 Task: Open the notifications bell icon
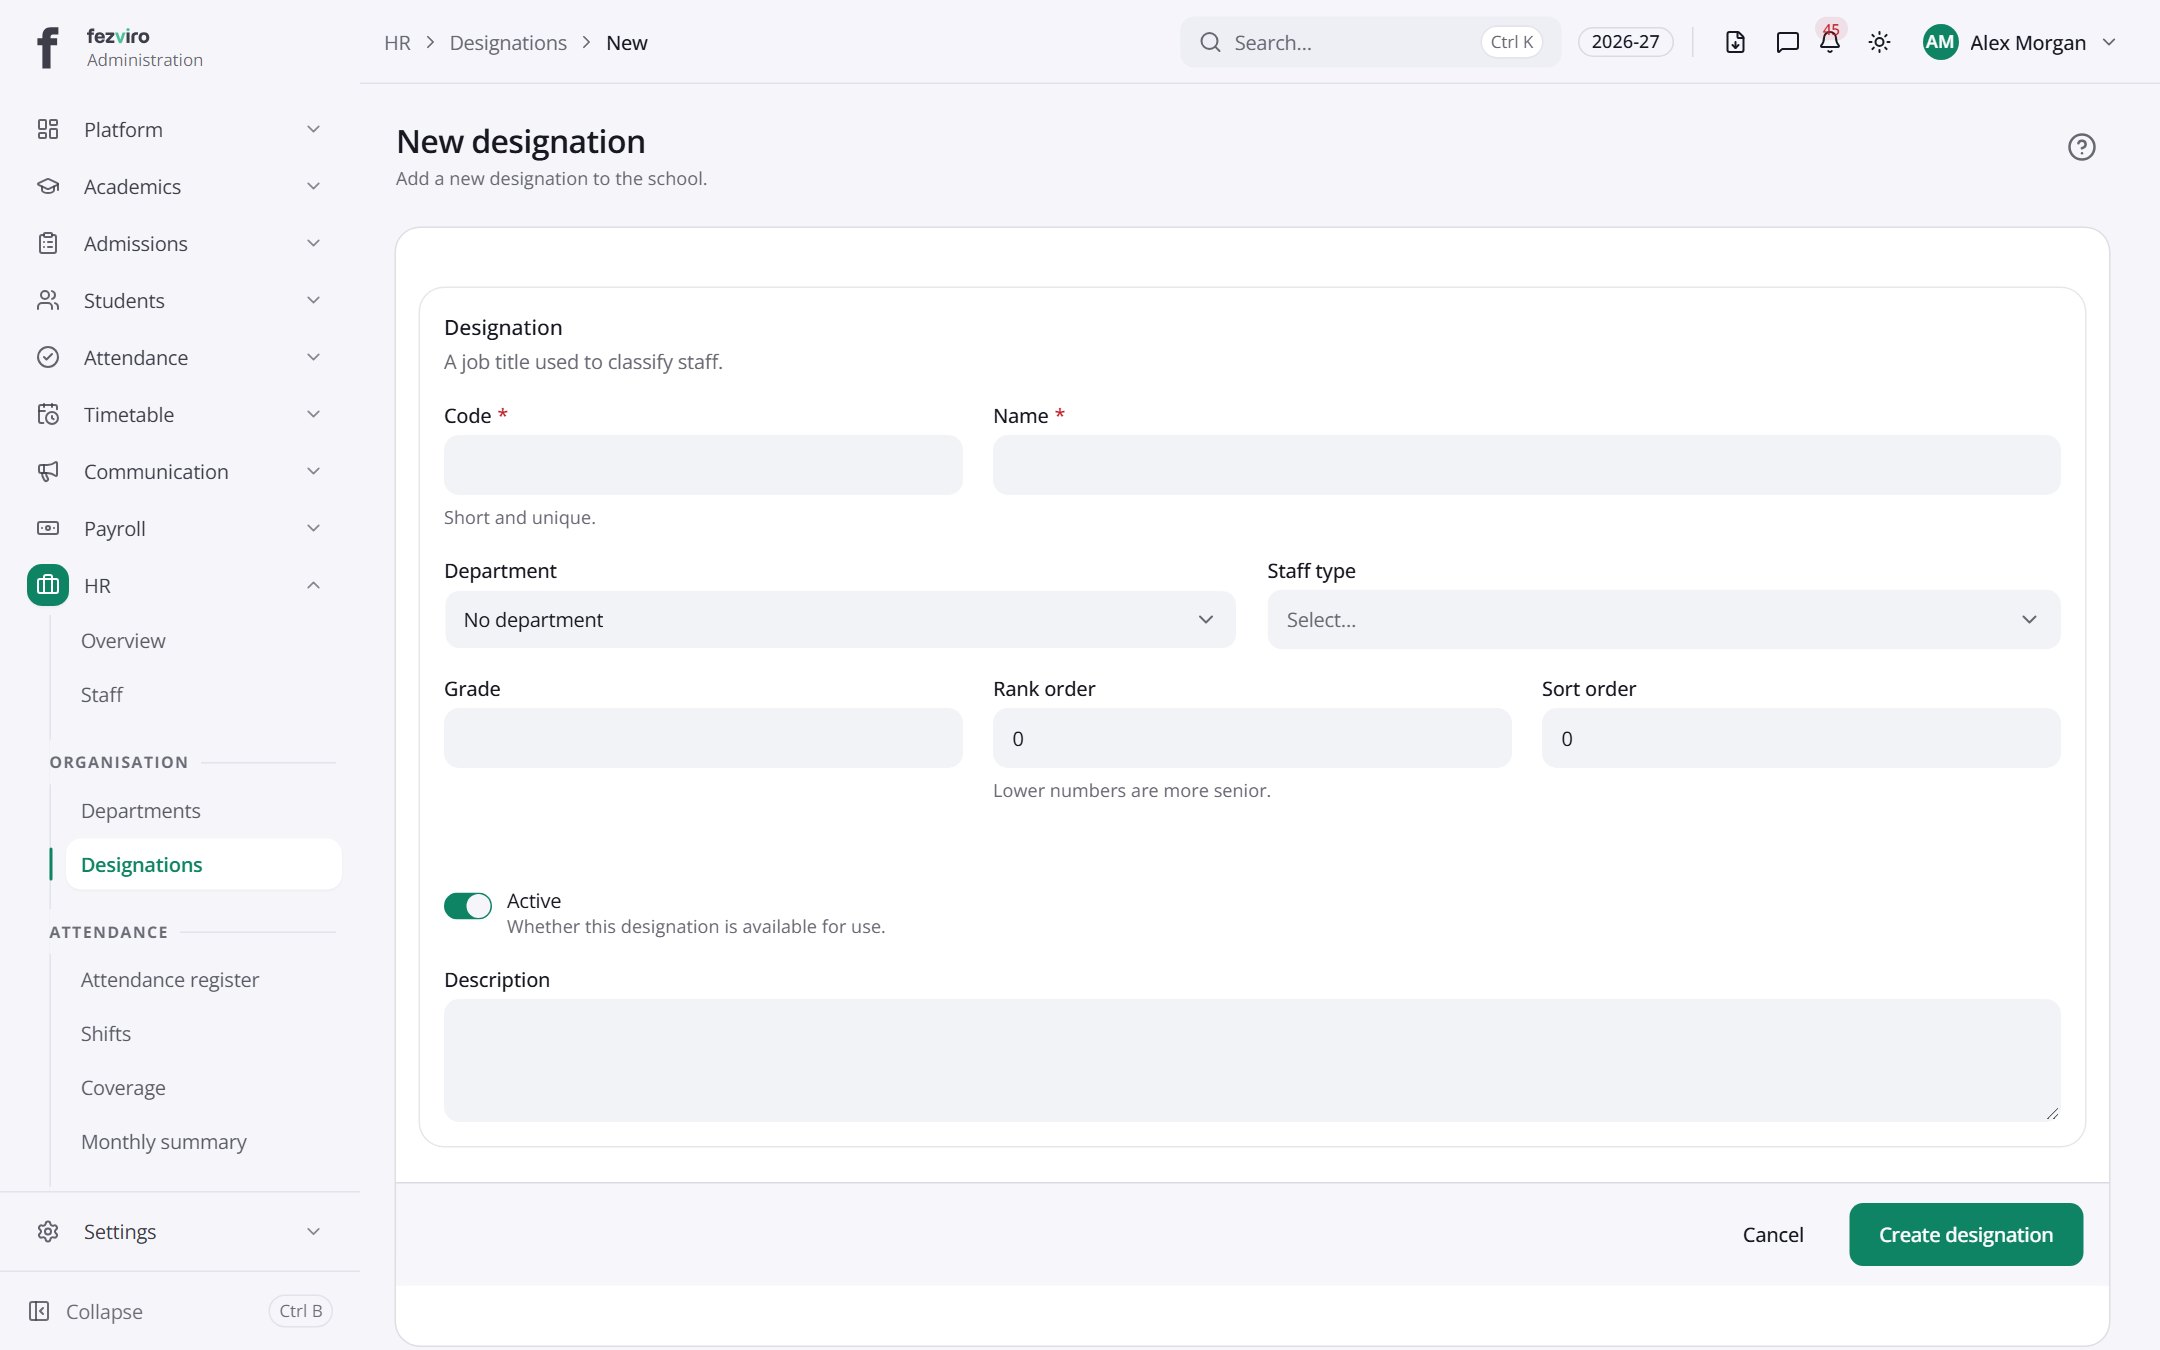tap(1830, 42)
